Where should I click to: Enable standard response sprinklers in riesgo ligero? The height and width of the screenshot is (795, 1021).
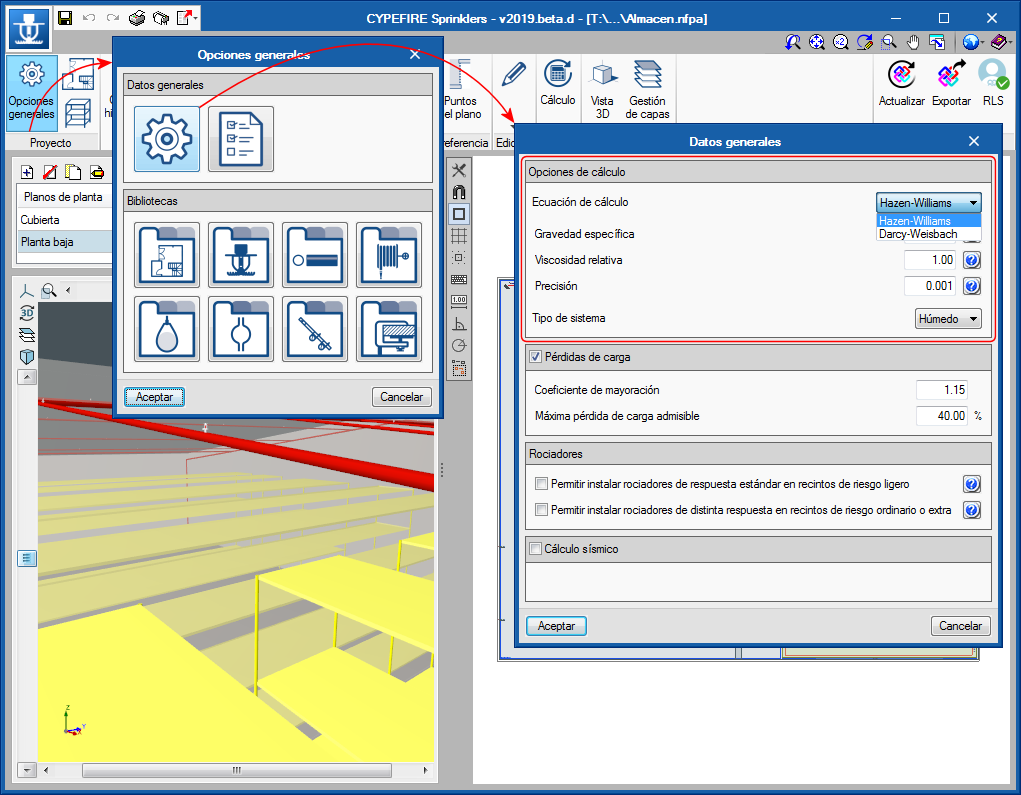(541, 484)
